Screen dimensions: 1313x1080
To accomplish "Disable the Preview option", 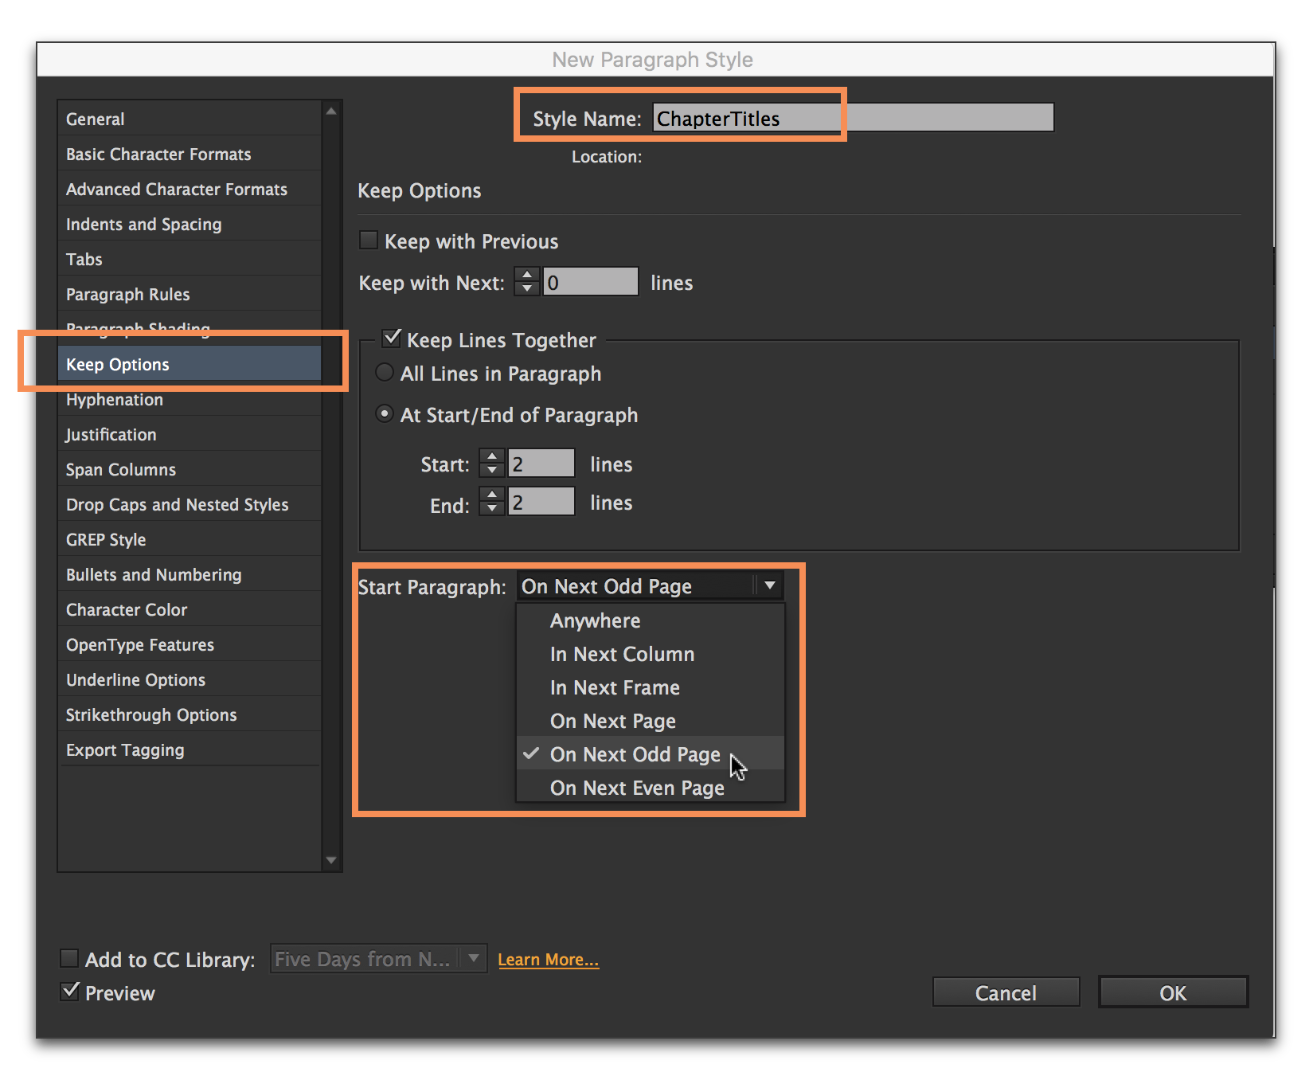I will tap(69, 991).
